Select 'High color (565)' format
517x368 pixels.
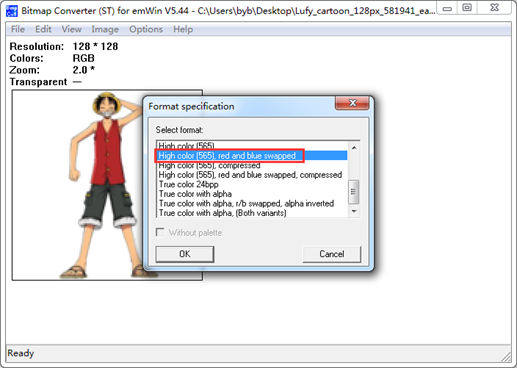coord(252,145)
